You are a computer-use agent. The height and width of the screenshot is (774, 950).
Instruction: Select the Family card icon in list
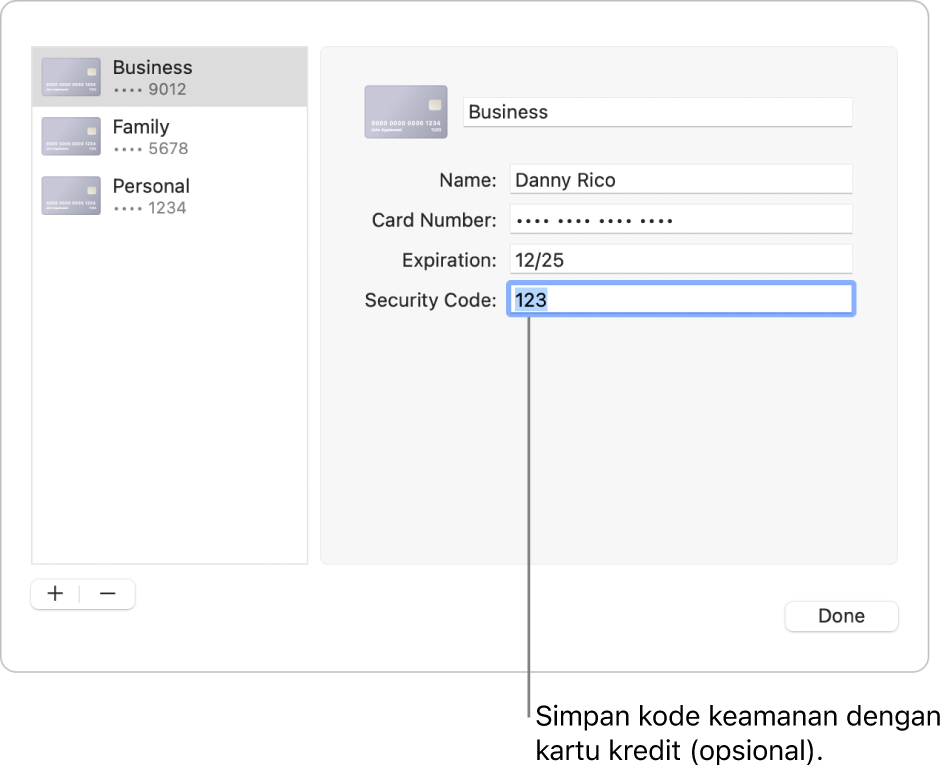[71, 136]
